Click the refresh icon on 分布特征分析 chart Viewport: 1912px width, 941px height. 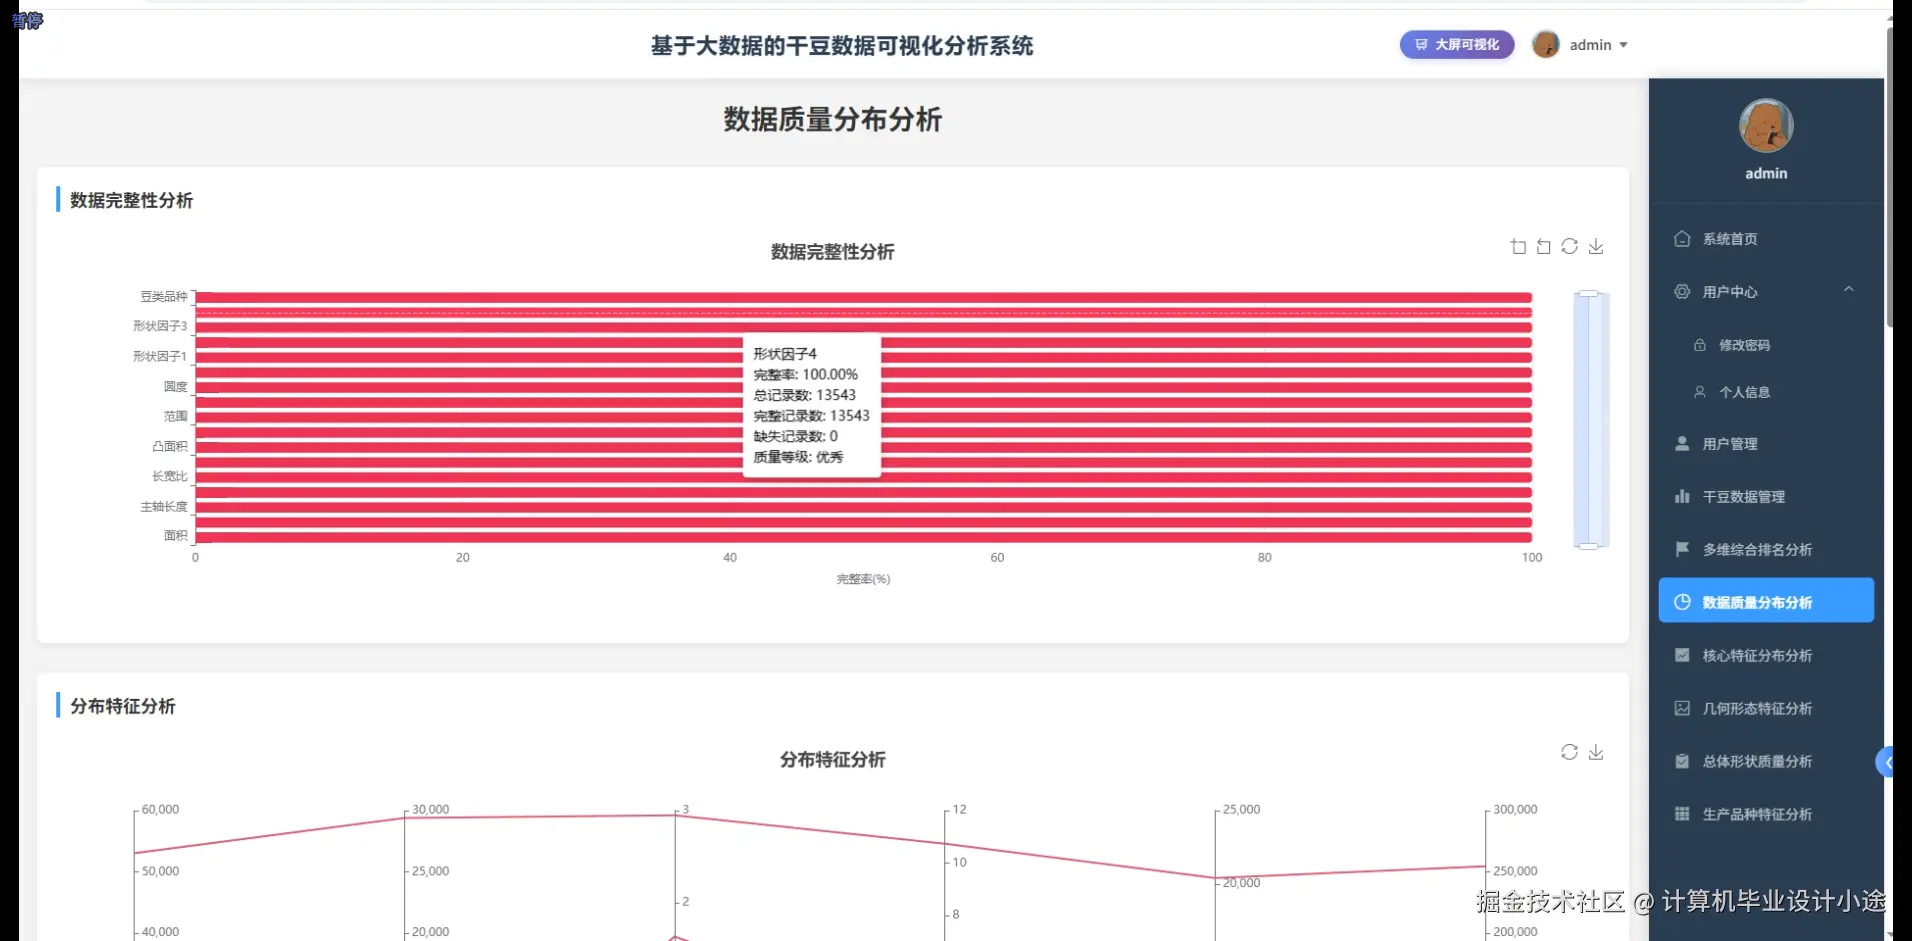[1568, 752]
